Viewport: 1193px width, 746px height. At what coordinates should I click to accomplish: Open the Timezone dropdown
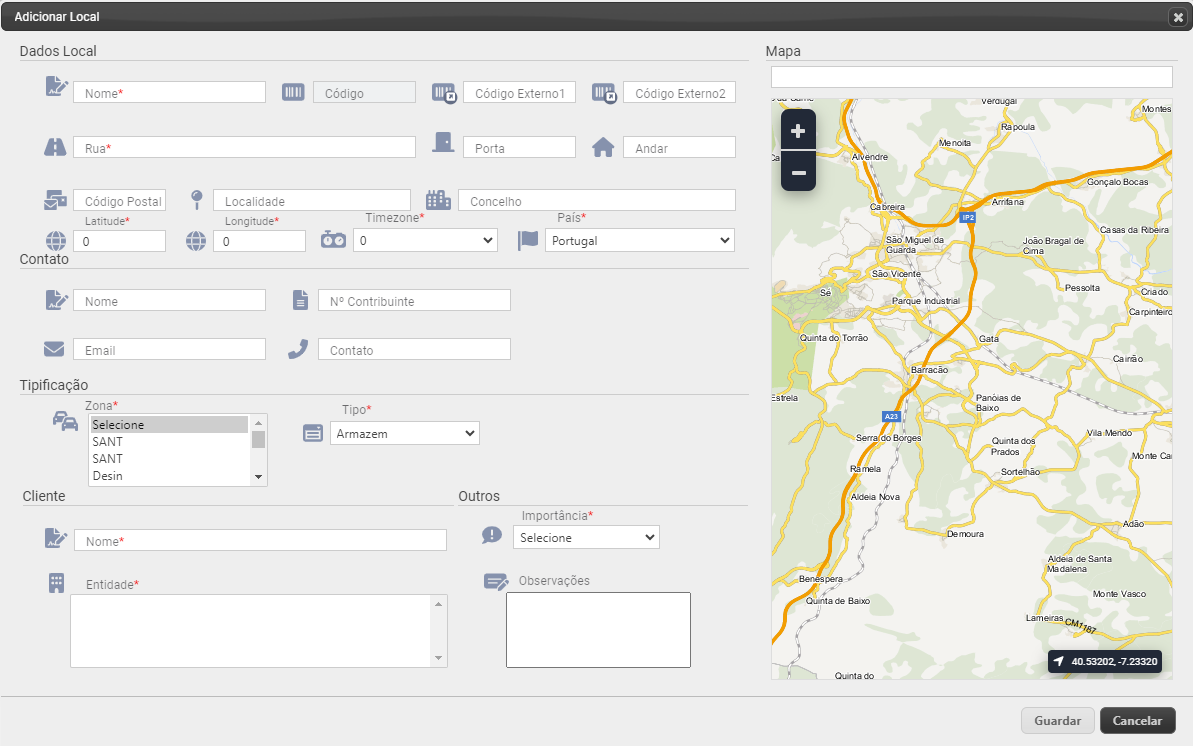425,241
